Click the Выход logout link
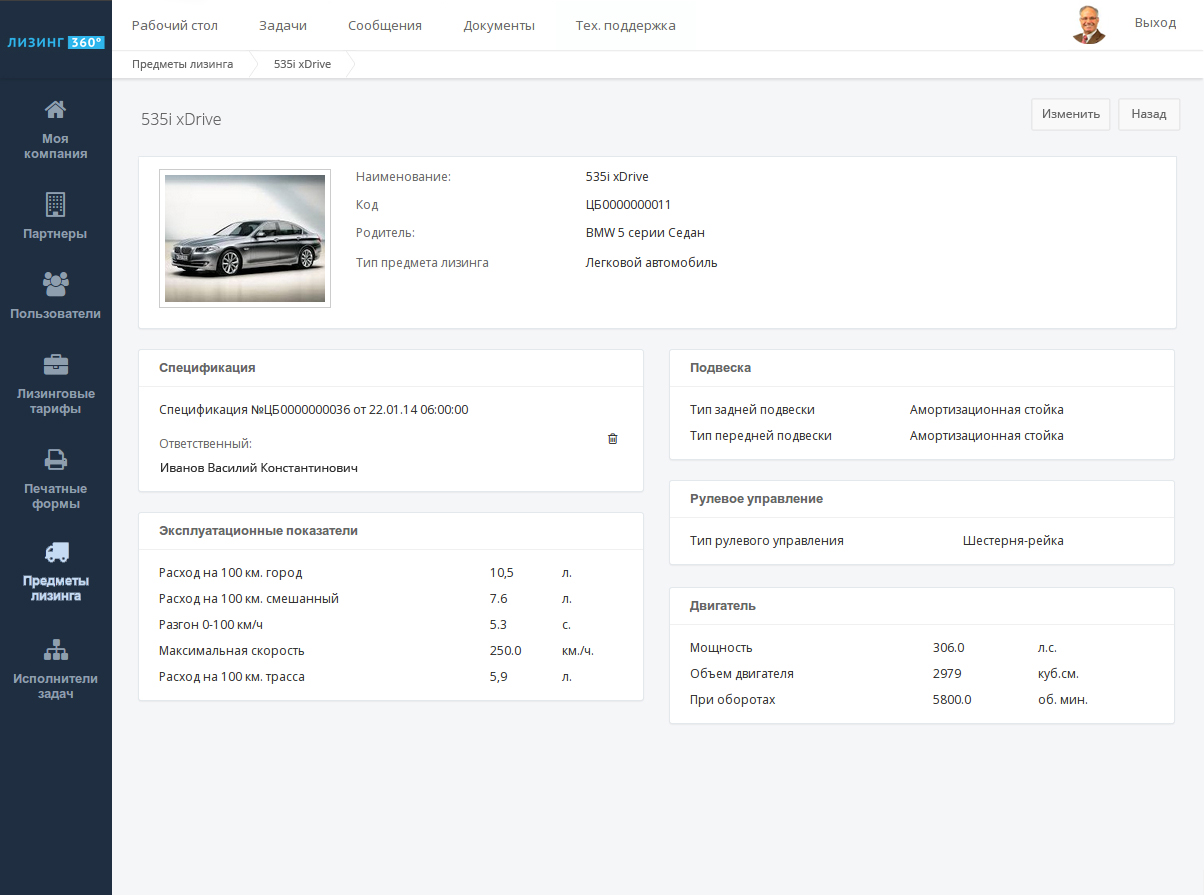Screen dimensions: 1204x895 click(1155, 22)
